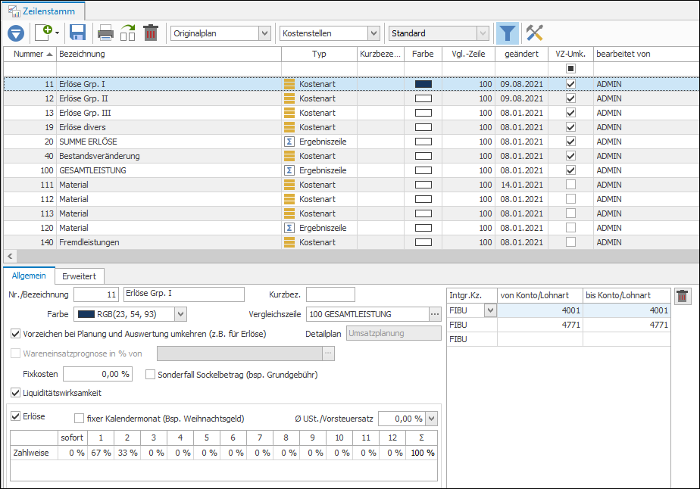This screenshot has height=489, width=700.
Task: Open the USt./Vorsteuersatz percentage dropdown
Action: [431, 419]
